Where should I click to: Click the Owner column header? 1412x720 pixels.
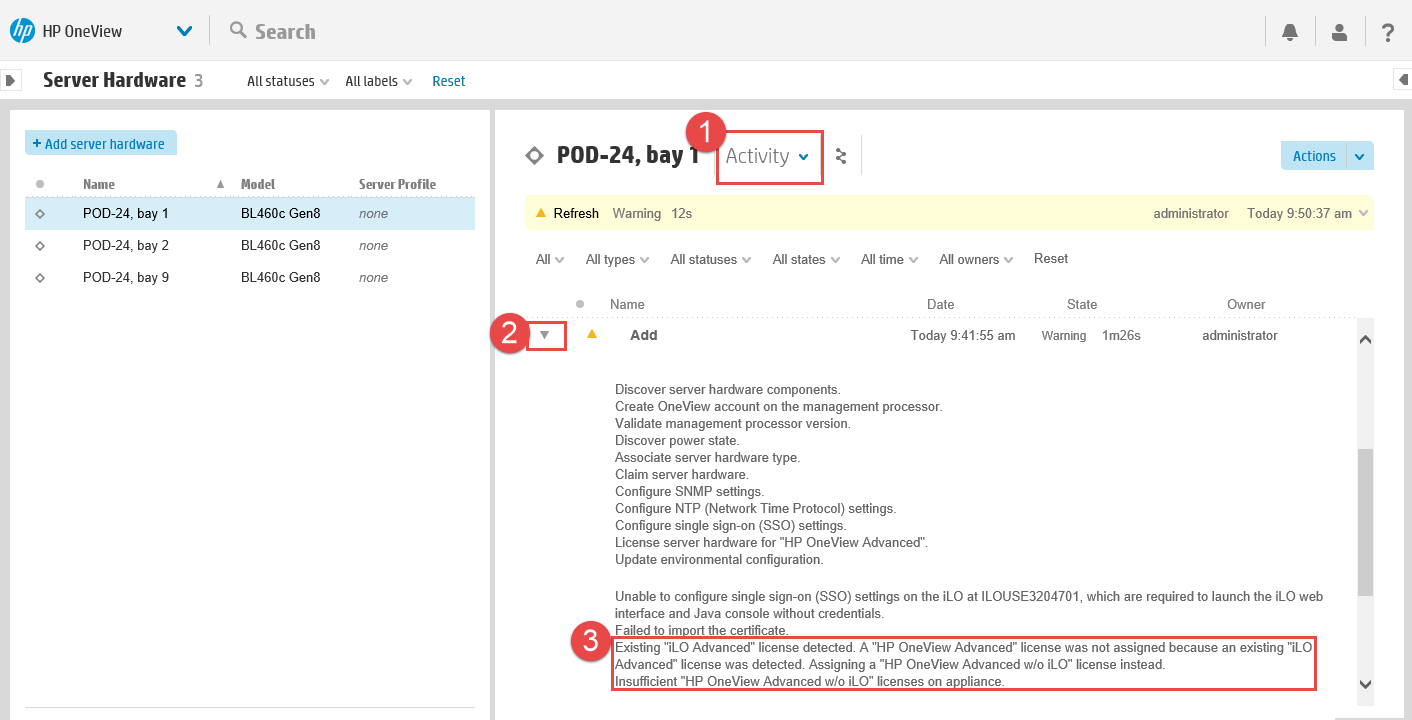[x=1246, y=305]
